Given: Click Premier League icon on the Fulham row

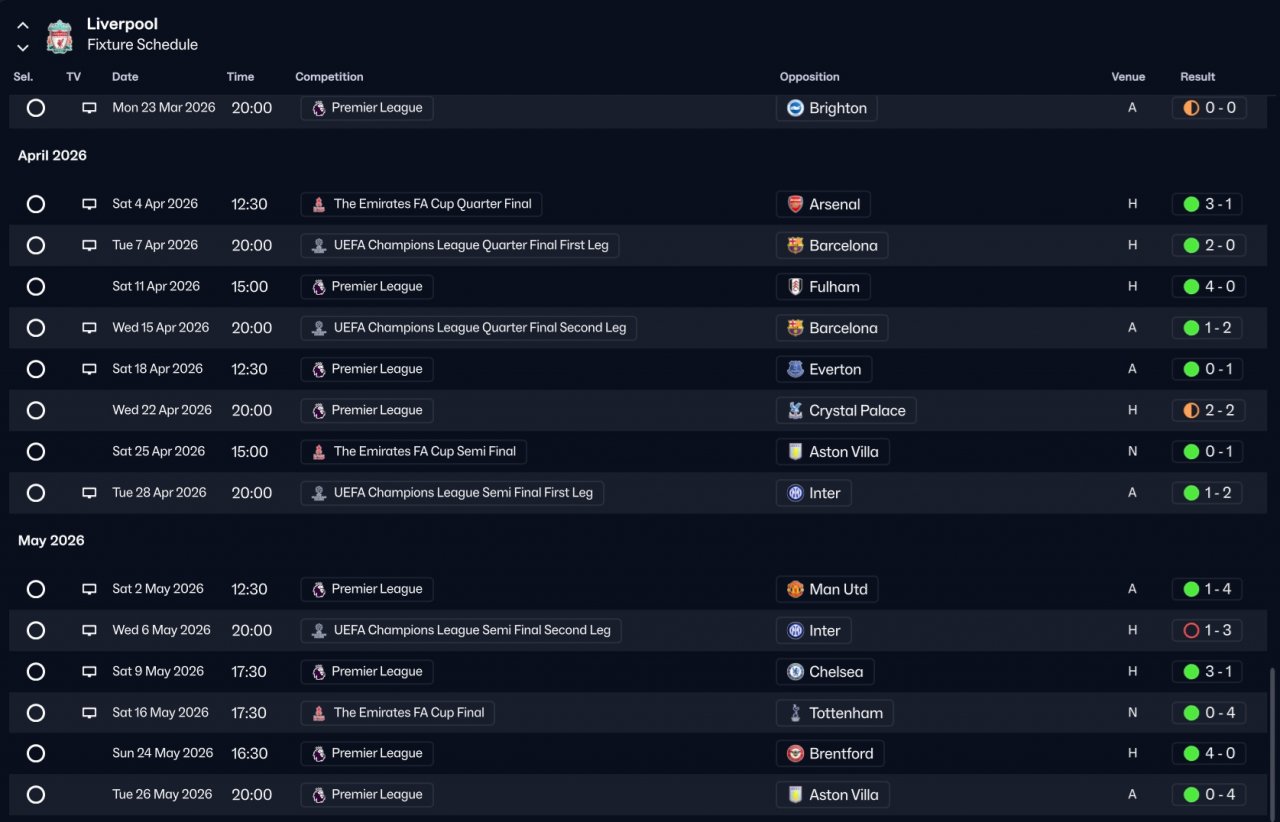Looking at the screenshot, I should click(x=318, y=287).
